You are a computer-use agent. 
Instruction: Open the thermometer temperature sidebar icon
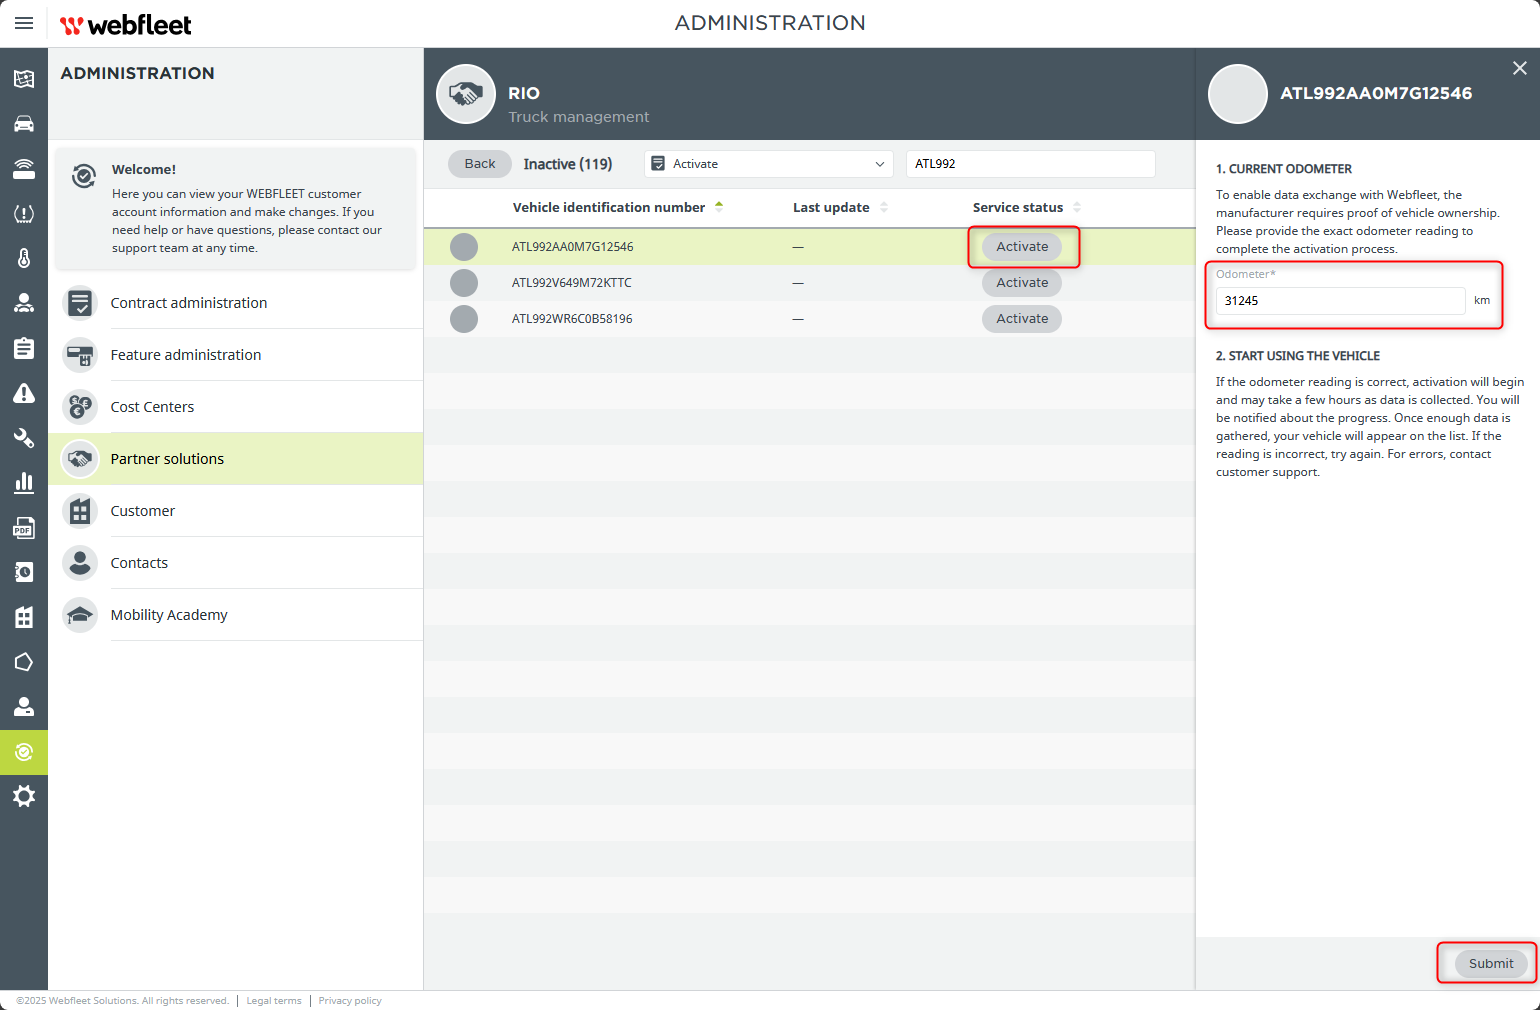pos(24,258)
